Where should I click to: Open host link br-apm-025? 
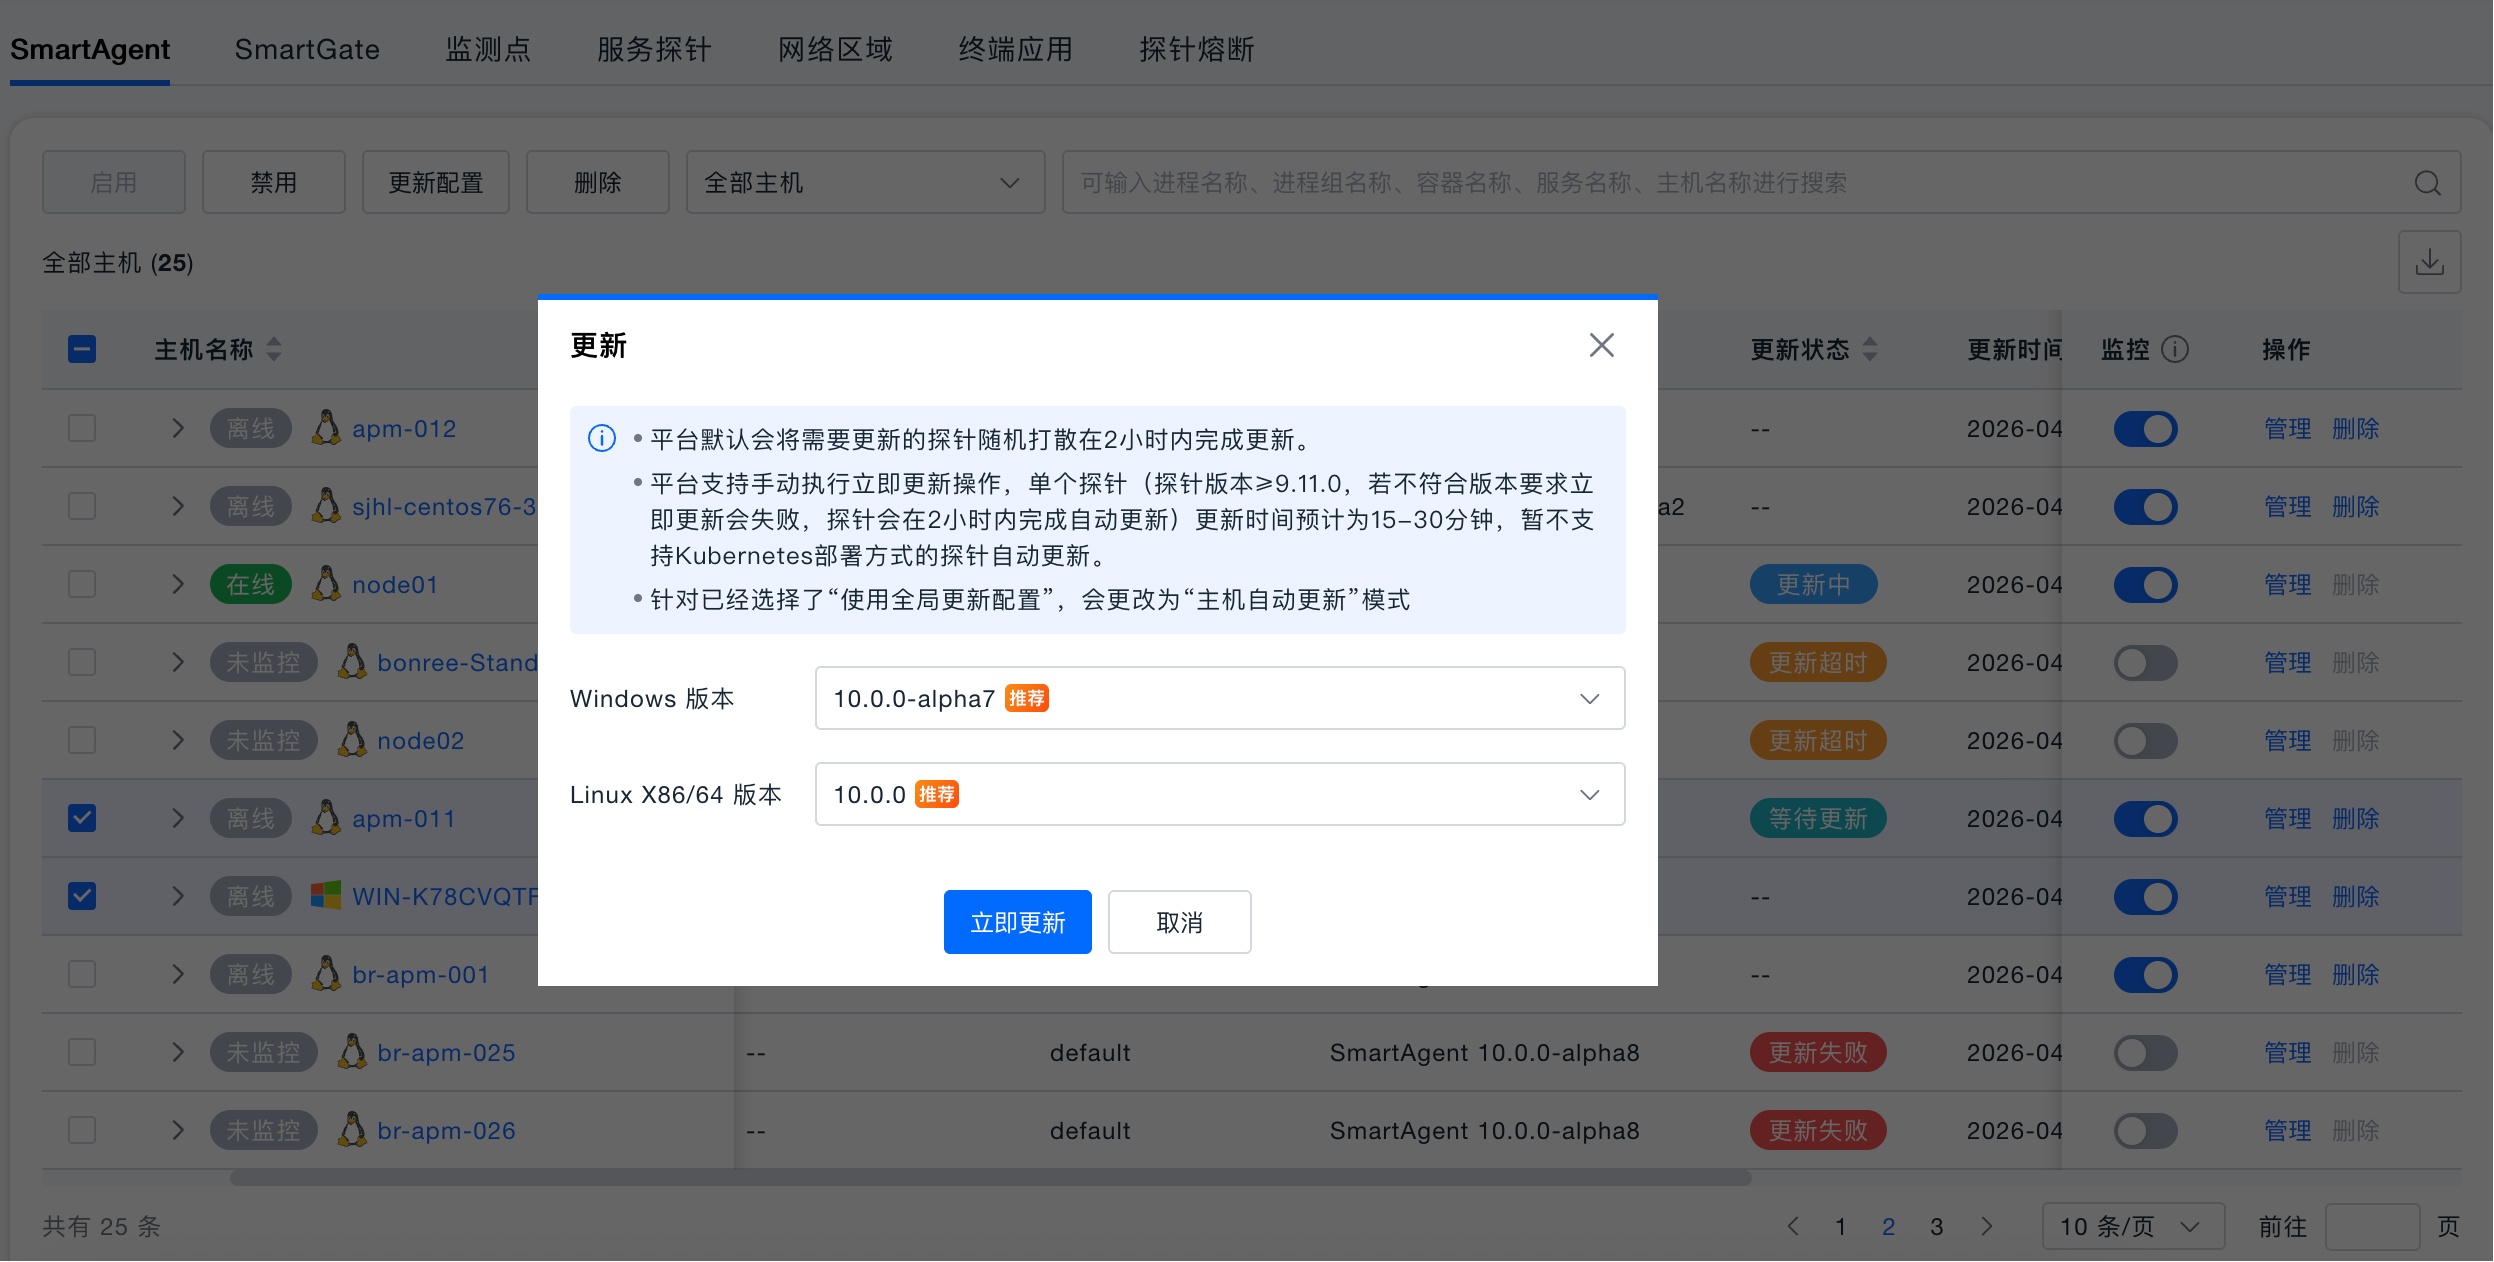tap(446, 1053)
